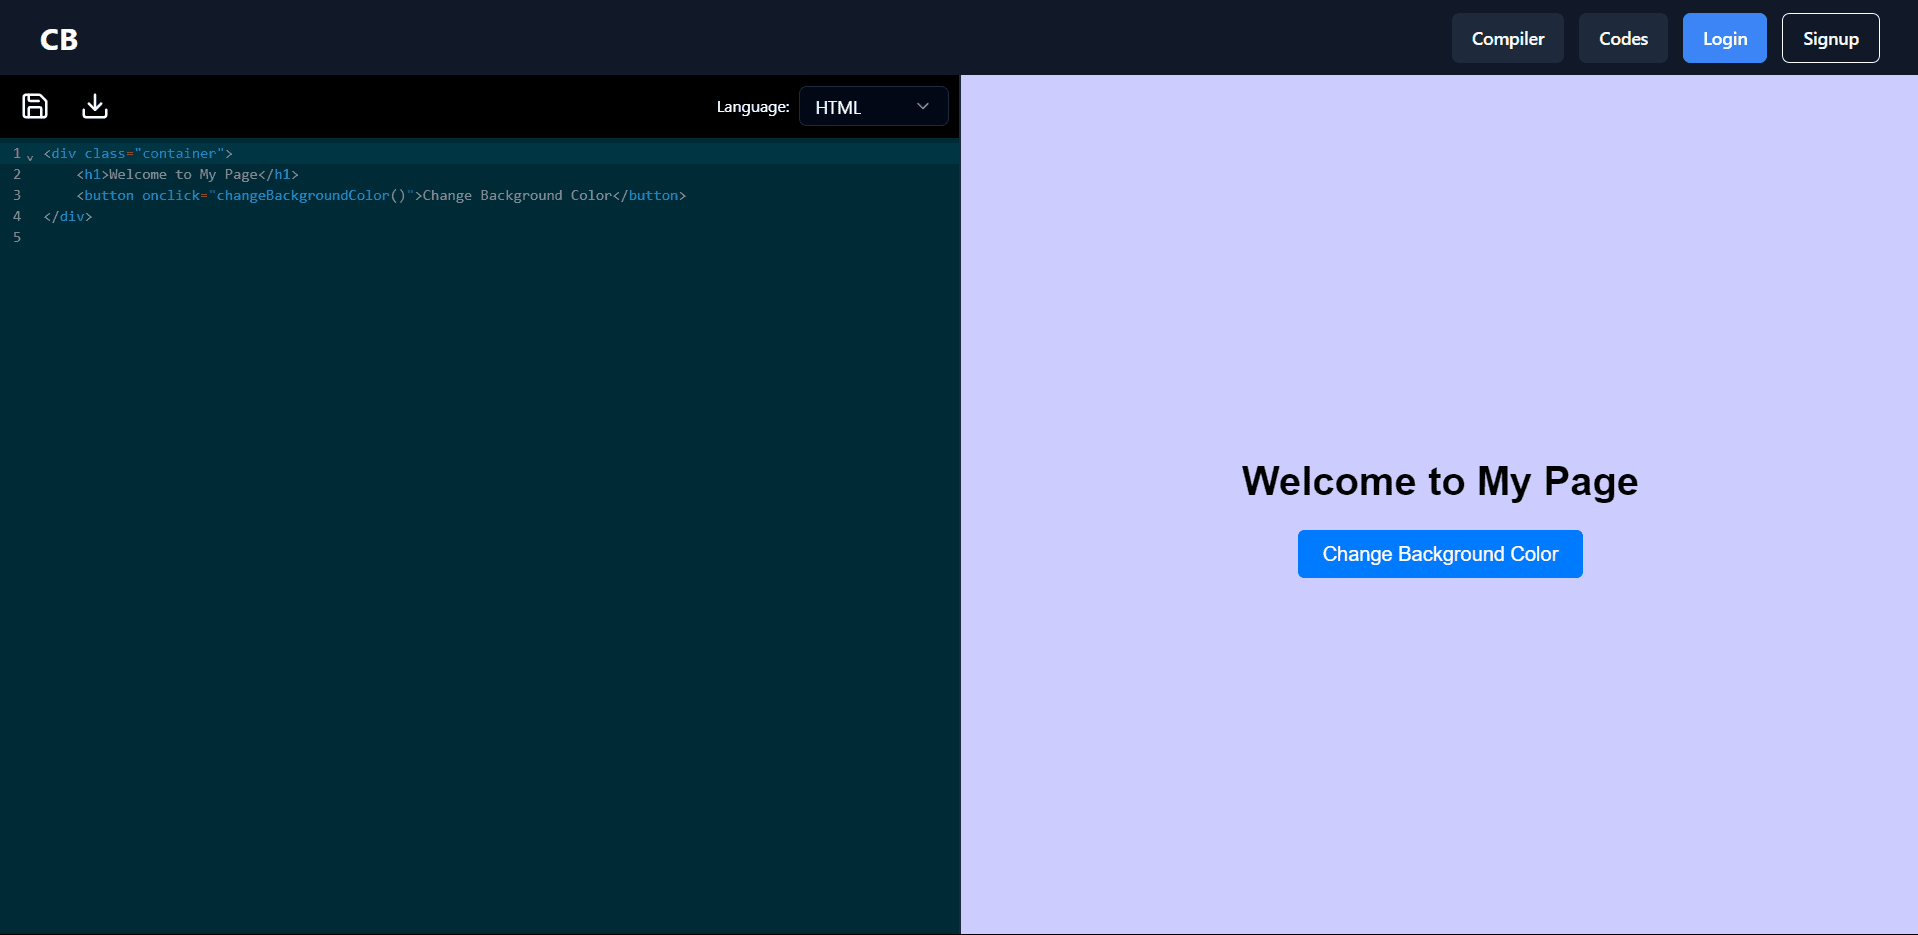Open the Codes page
1918x935 pixels.
(1622, 39)
